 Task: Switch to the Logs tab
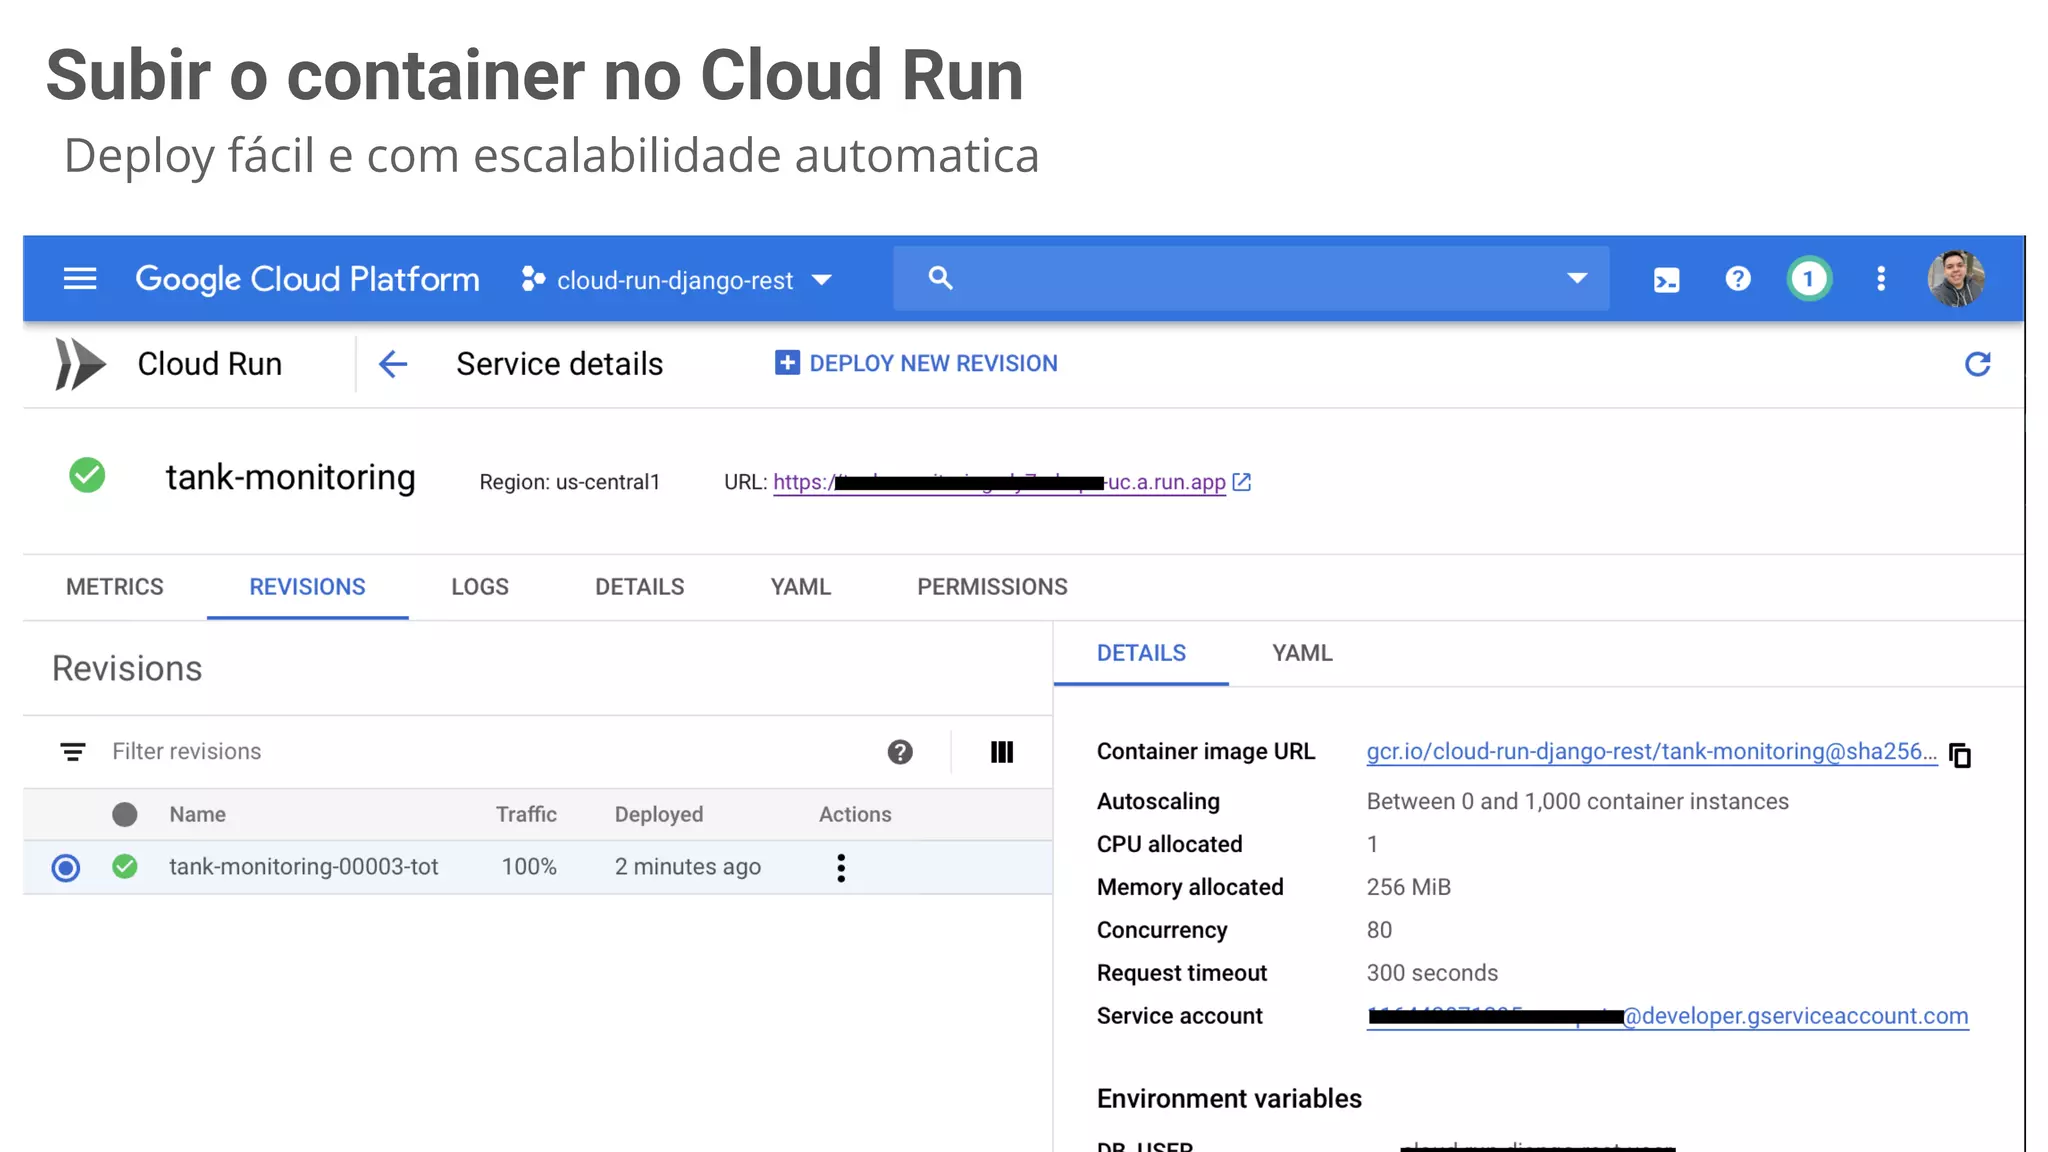(x=480, y=587)
